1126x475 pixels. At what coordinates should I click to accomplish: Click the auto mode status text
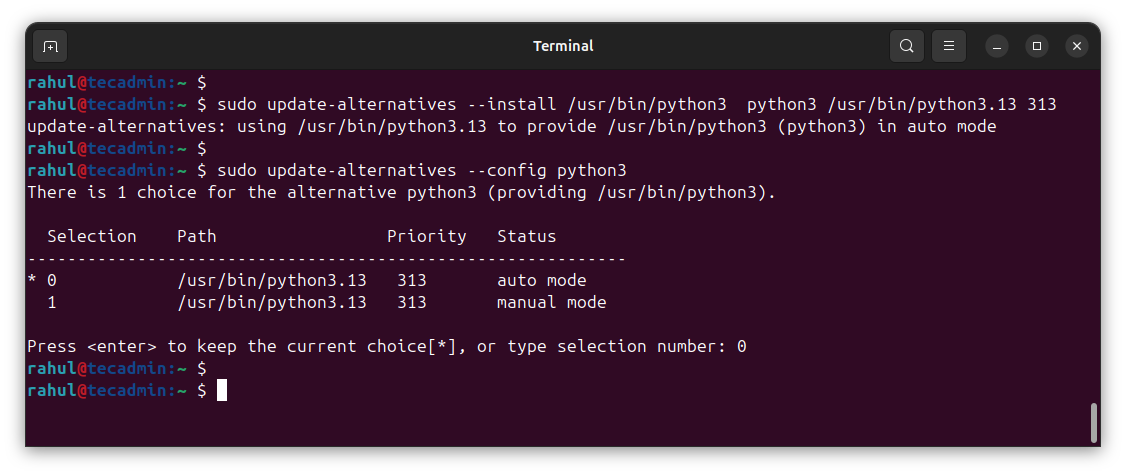(541, 280)
